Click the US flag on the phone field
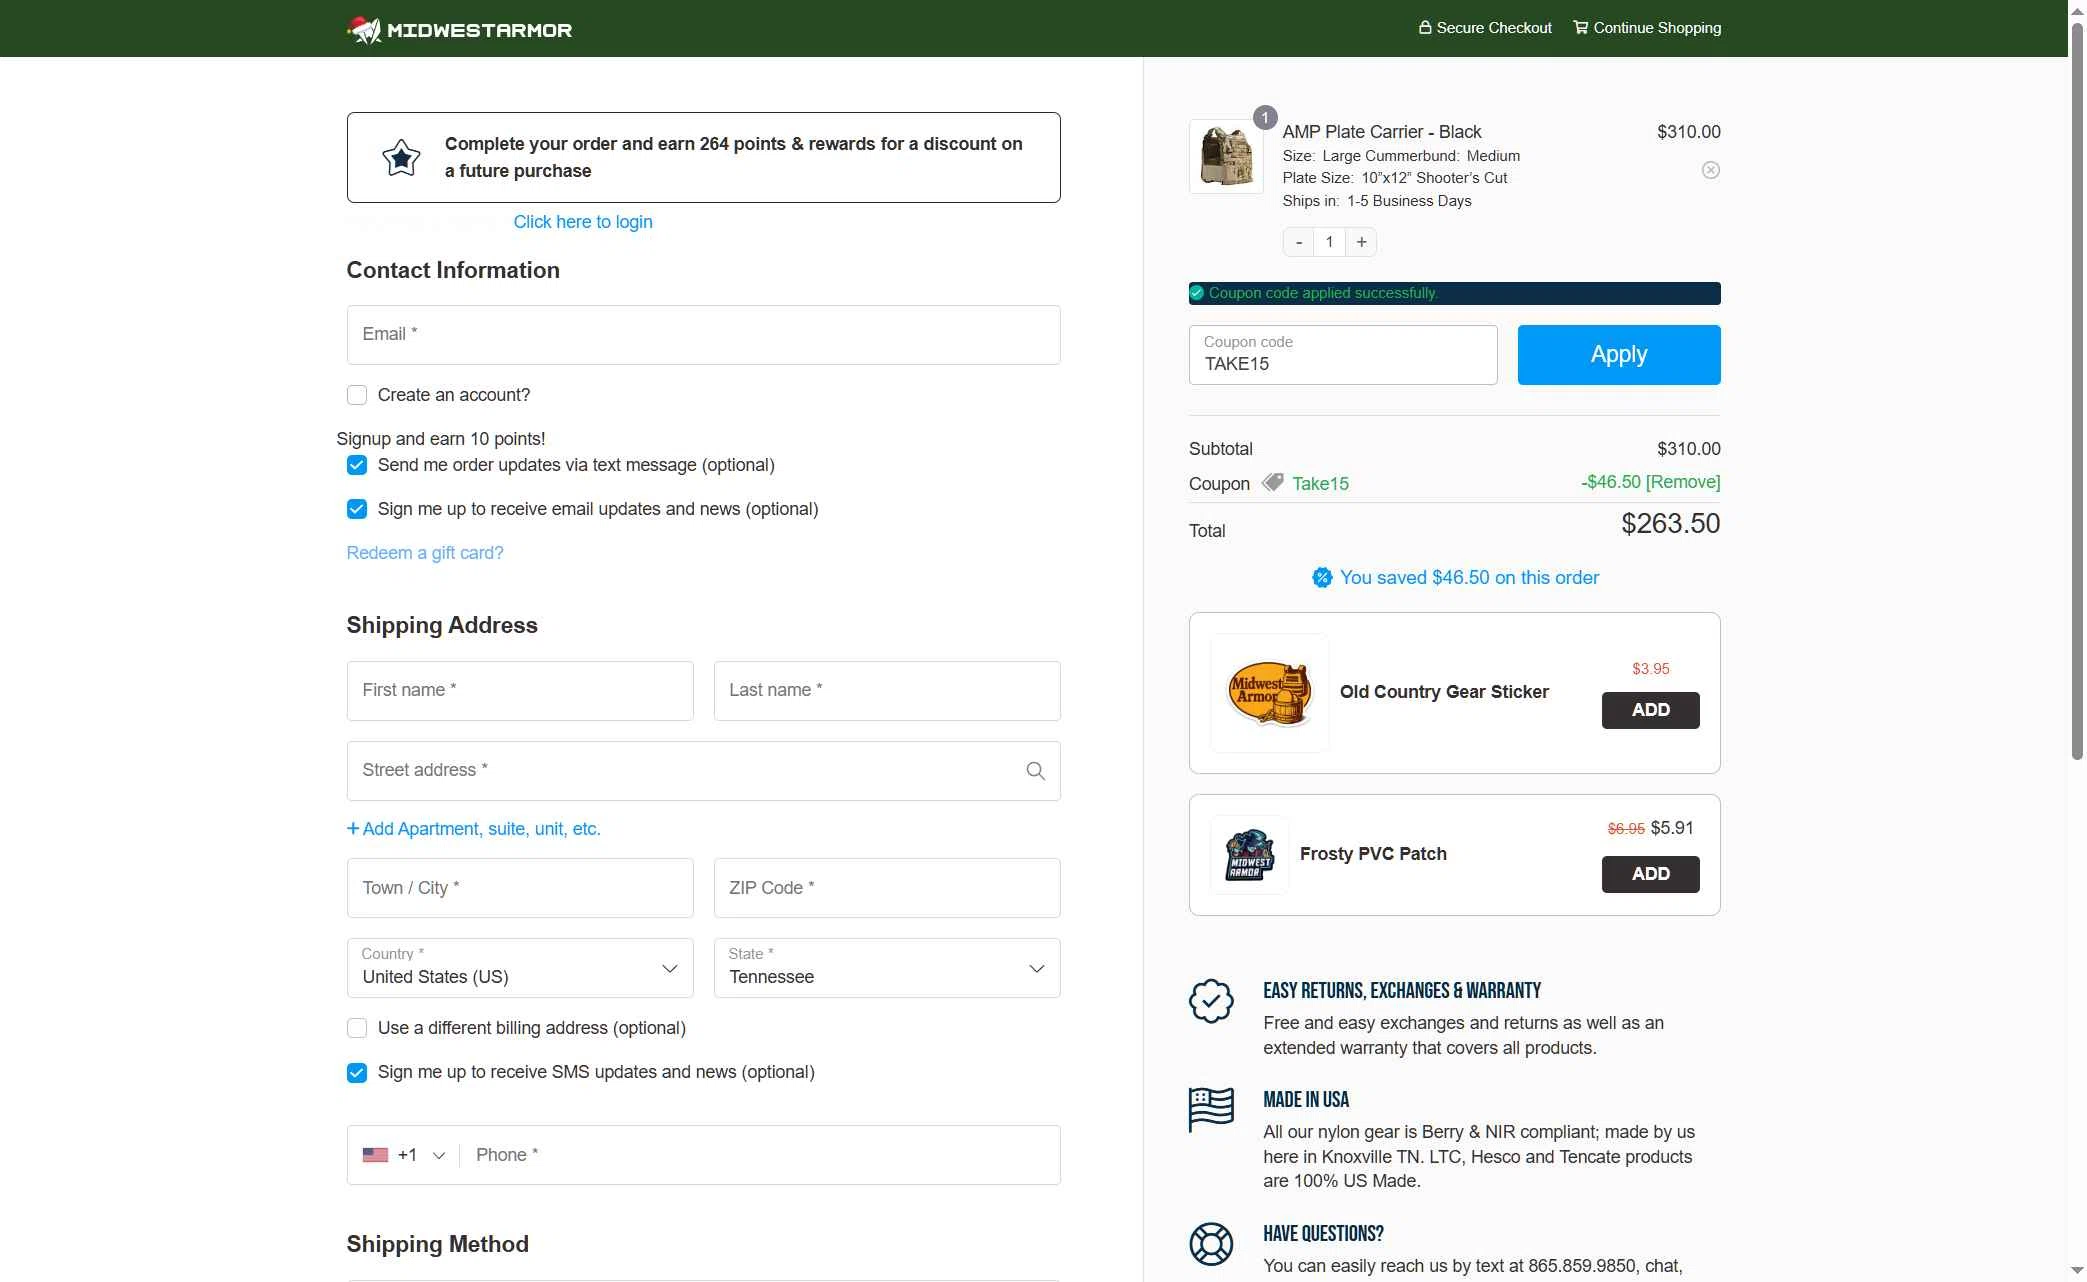2087x1282 pixels. click(374, 1154)
